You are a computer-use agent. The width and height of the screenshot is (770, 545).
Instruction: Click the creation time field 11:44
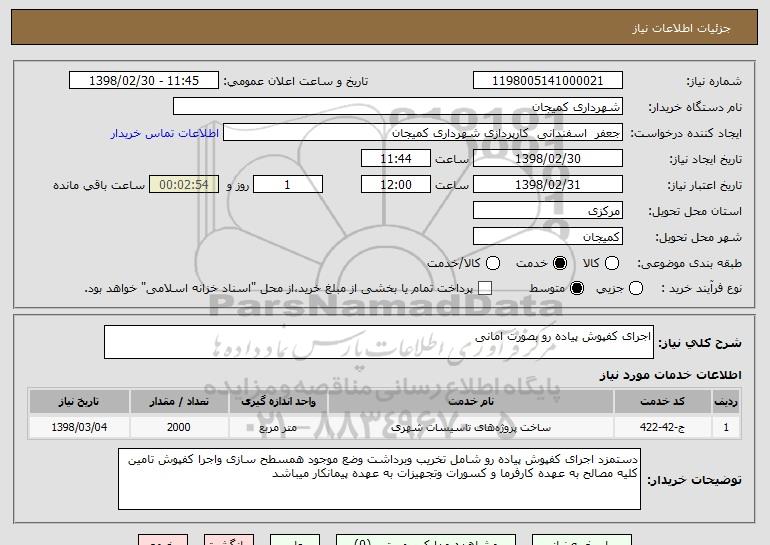[x=396, y=159]
